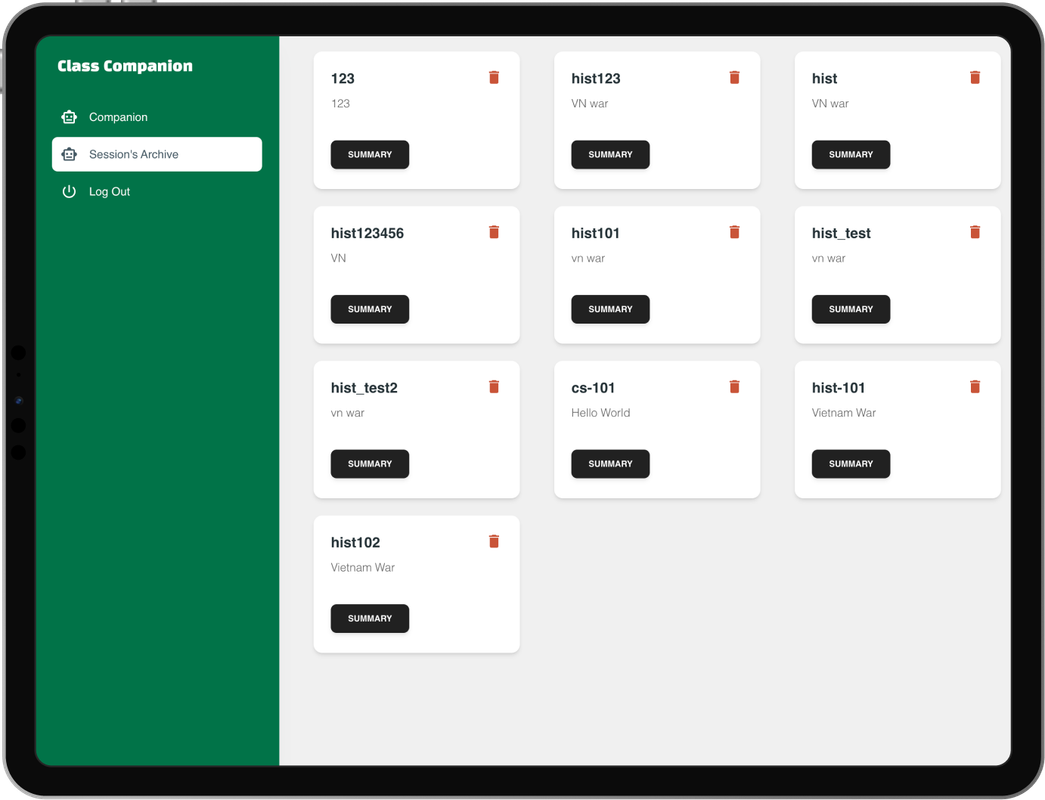Click trash icon on hist102 card
1045x800 pixels.
[x=494, y=541]
